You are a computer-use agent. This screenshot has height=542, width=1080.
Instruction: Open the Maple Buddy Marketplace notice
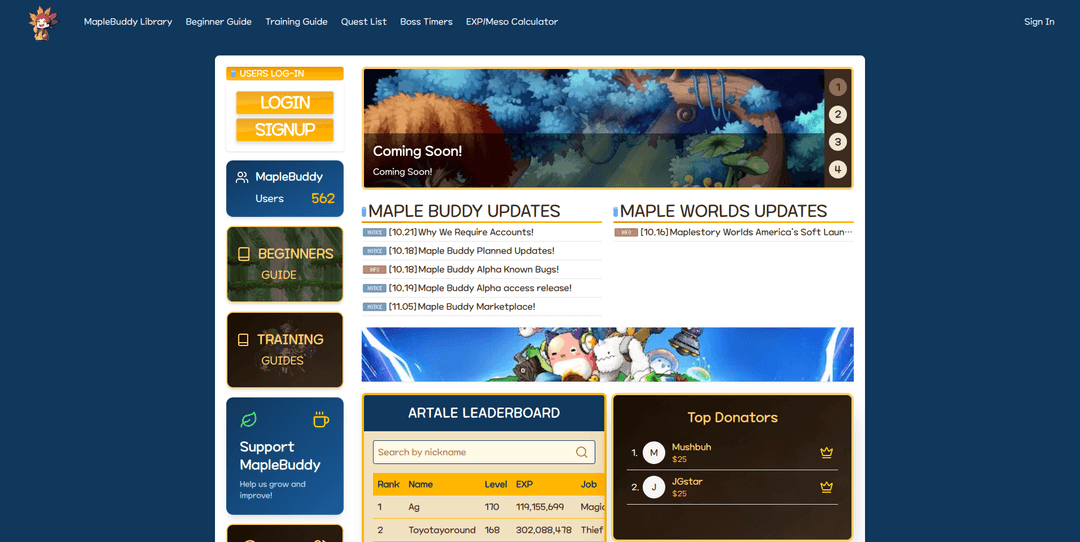point(476,307)
